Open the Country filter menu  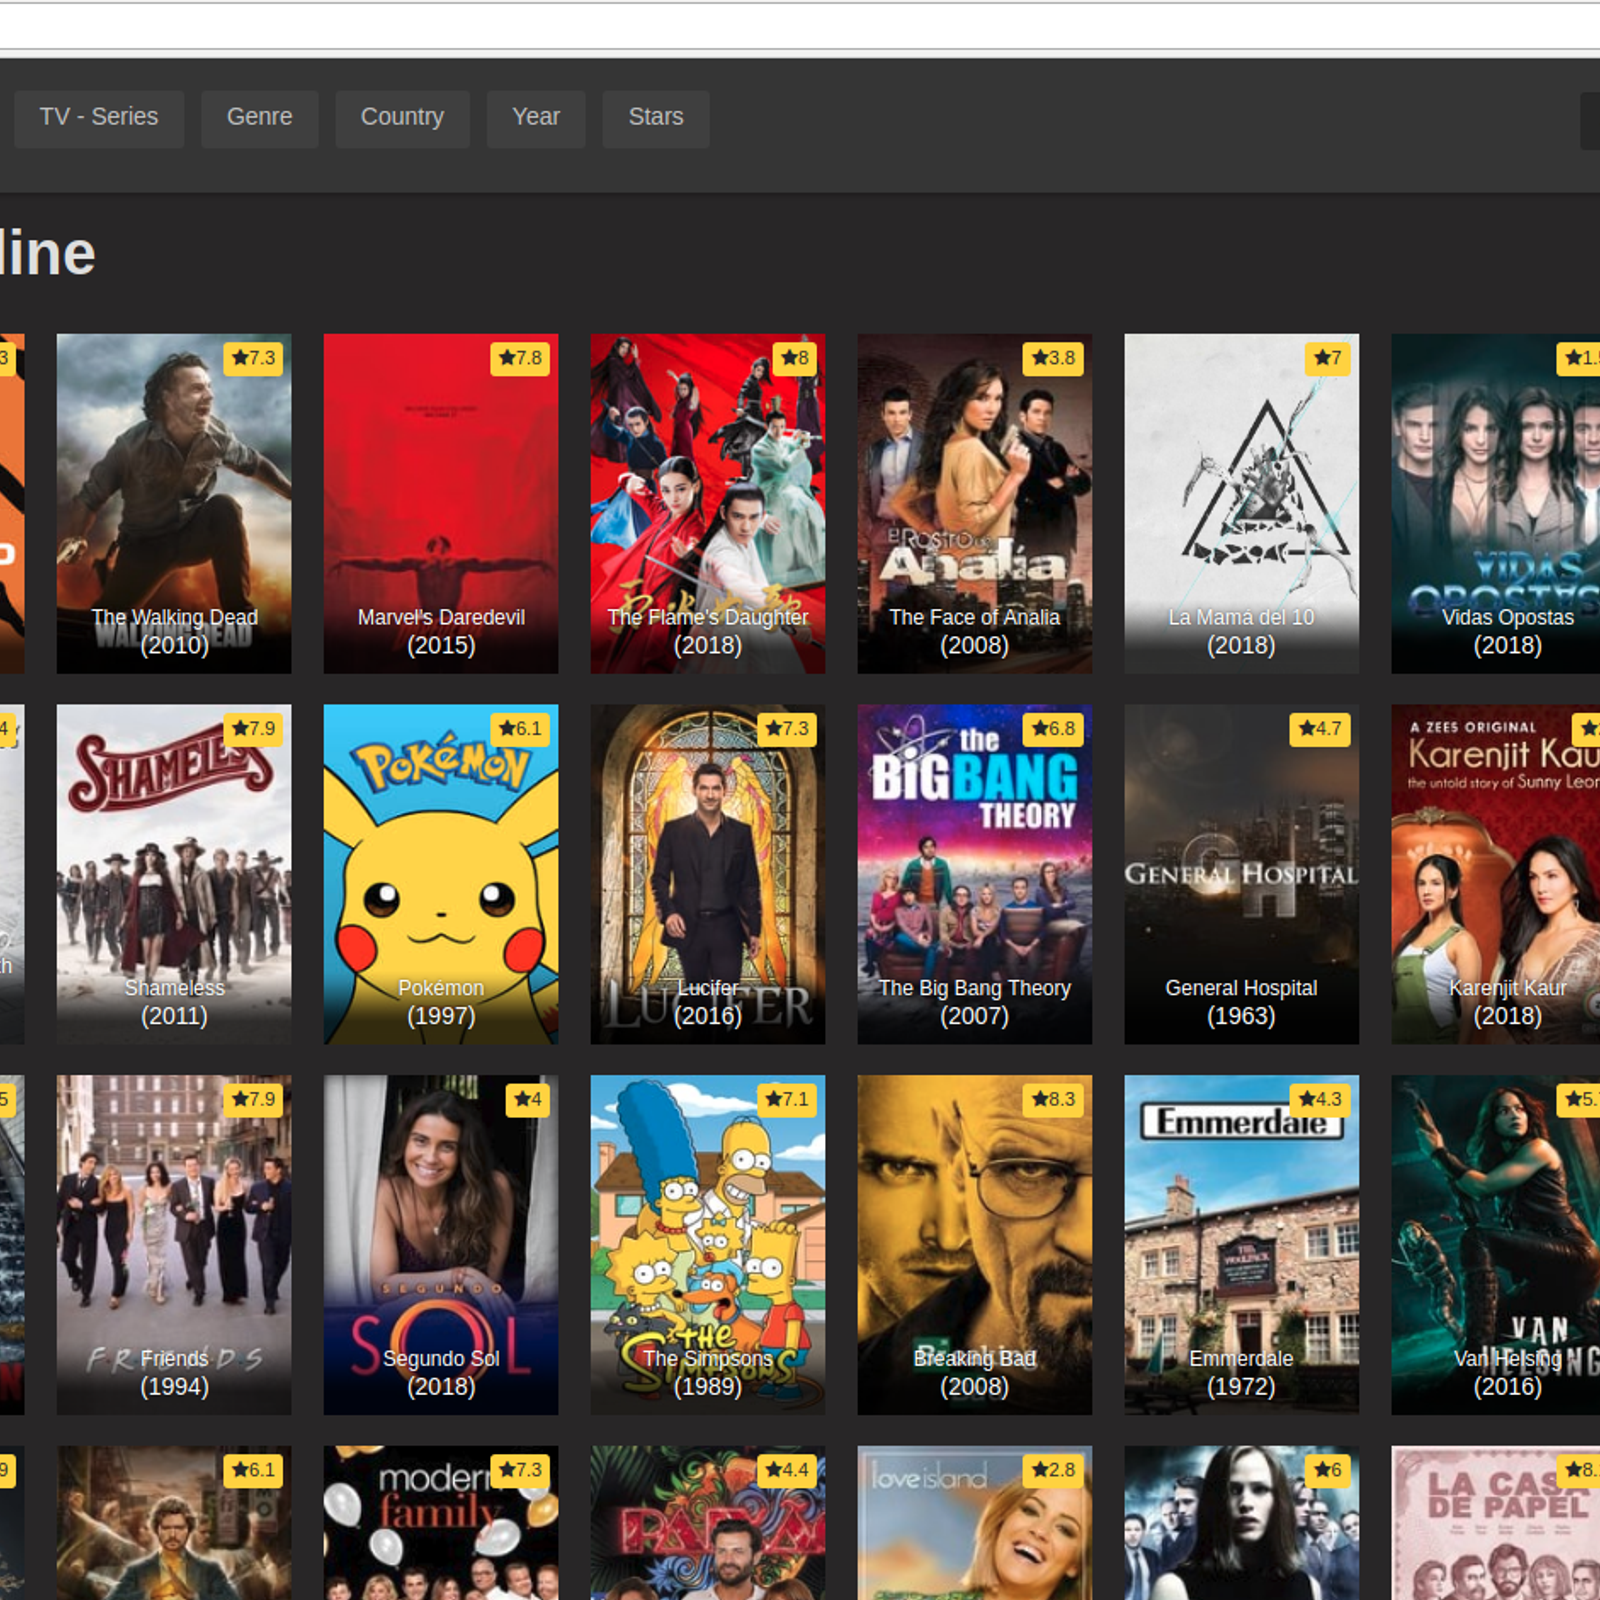tap(402, 118)
